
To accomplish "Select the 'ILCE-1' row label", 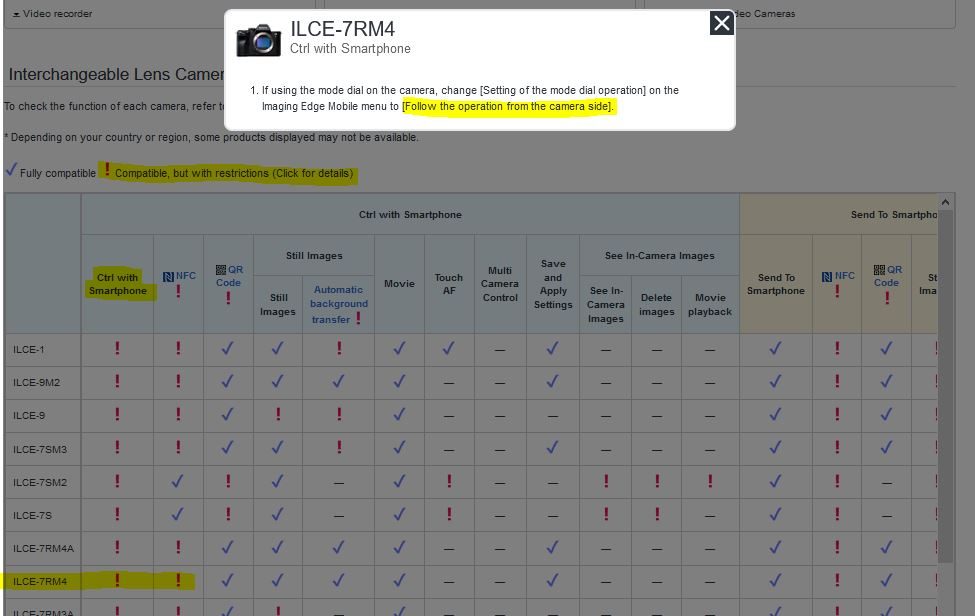I will [x=29, y=350].
